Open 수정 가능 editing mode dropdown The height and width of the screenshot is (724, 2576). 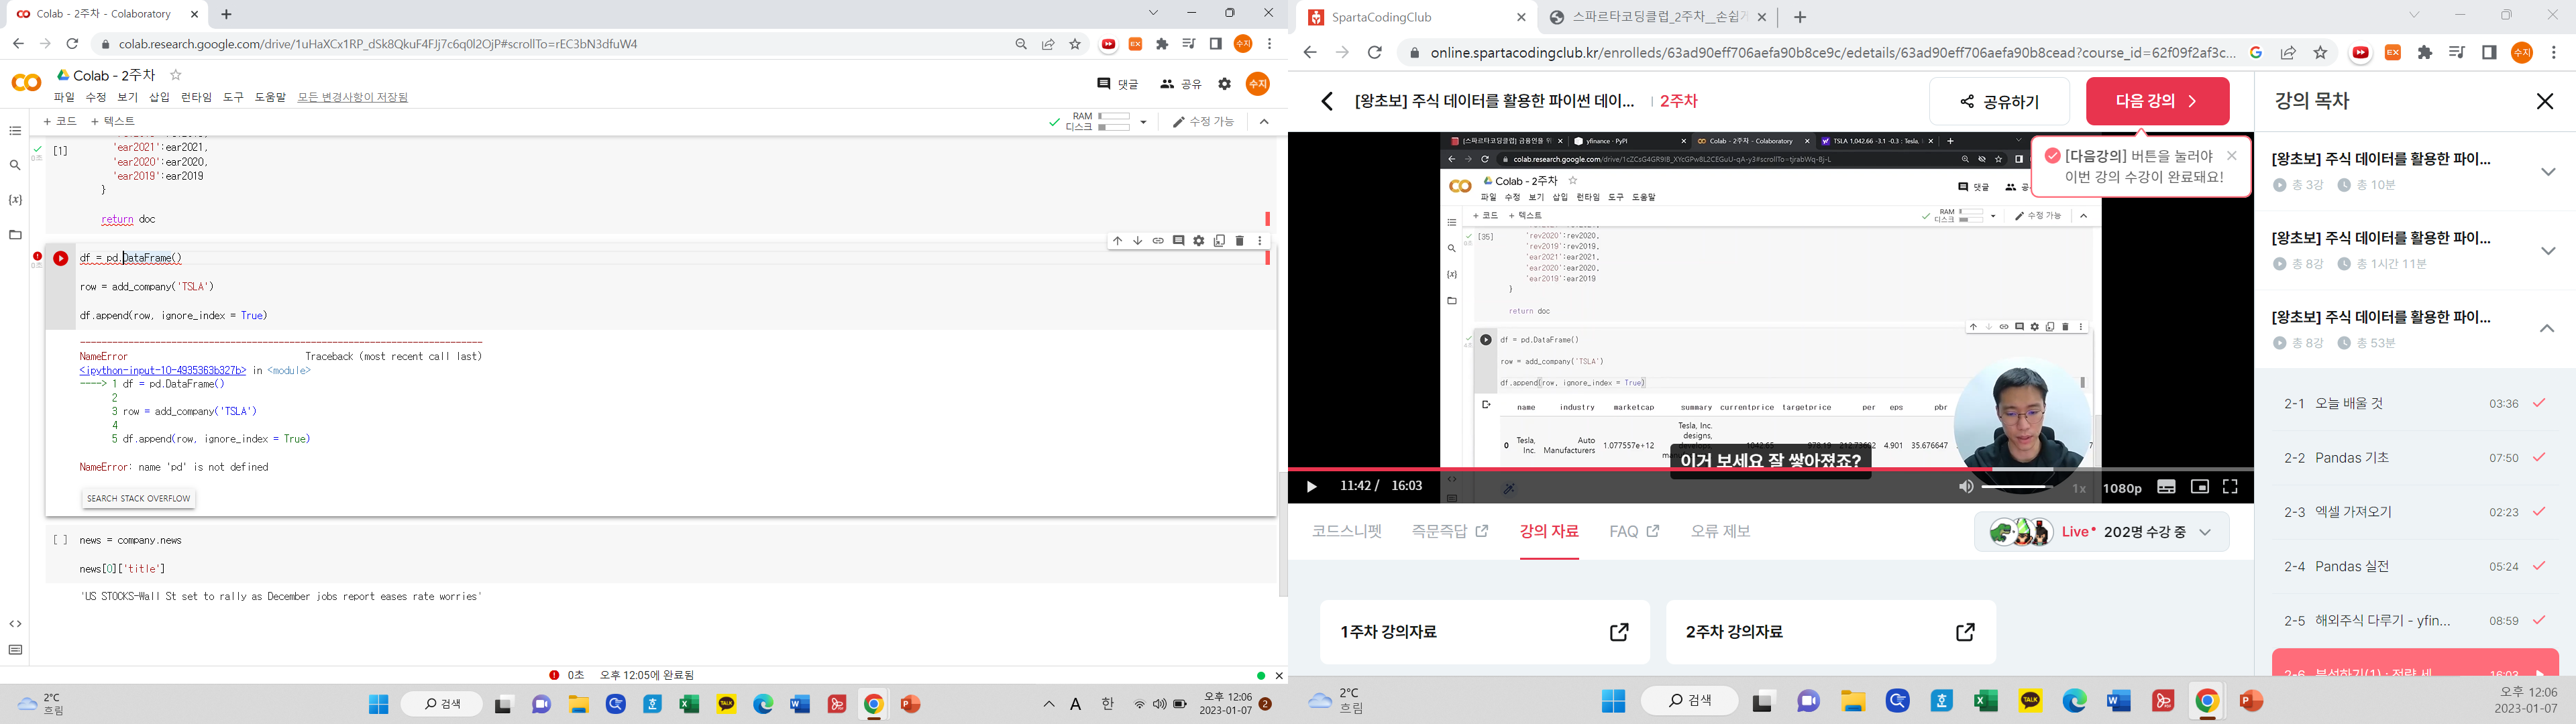point(1204,122)
